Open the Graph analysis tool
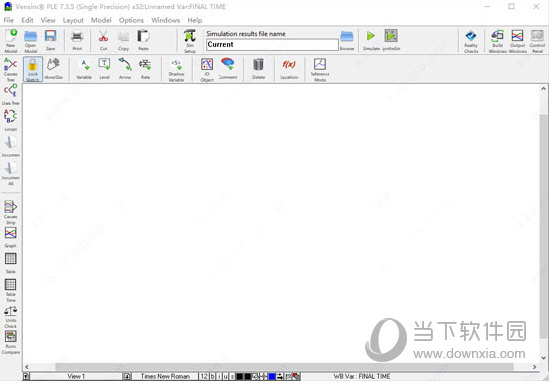This screenshot has width=550, height=383. pos(11,237)
